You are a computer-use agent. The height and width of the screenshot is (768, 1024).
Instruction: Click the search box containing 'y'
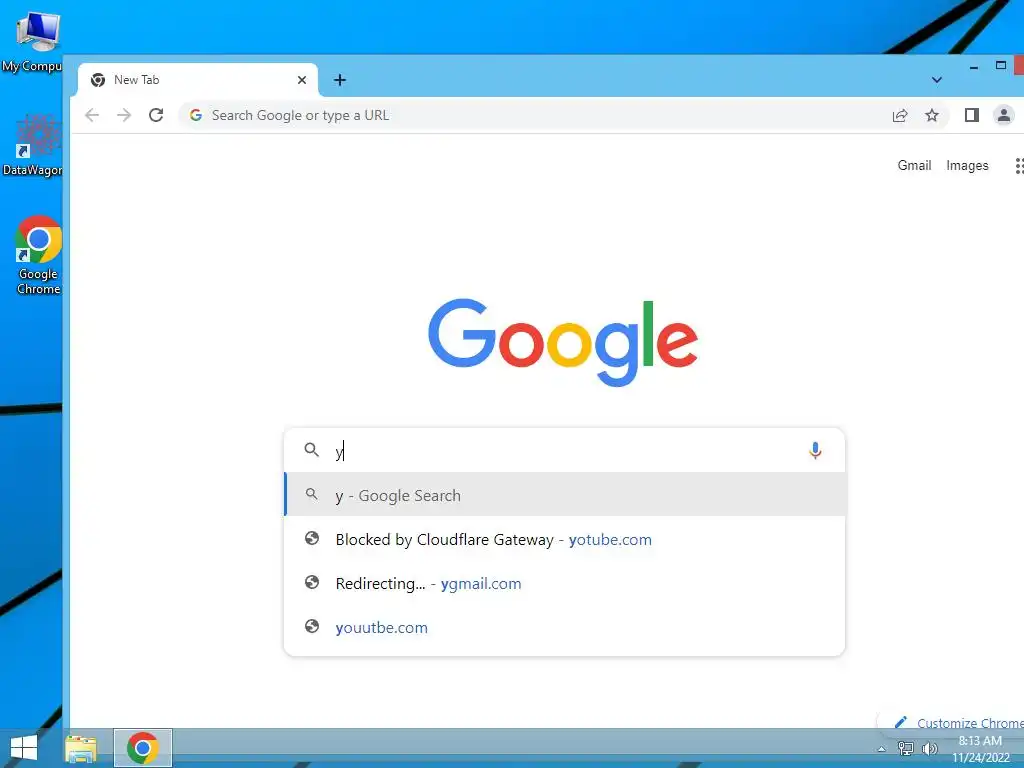coord(564,451)
